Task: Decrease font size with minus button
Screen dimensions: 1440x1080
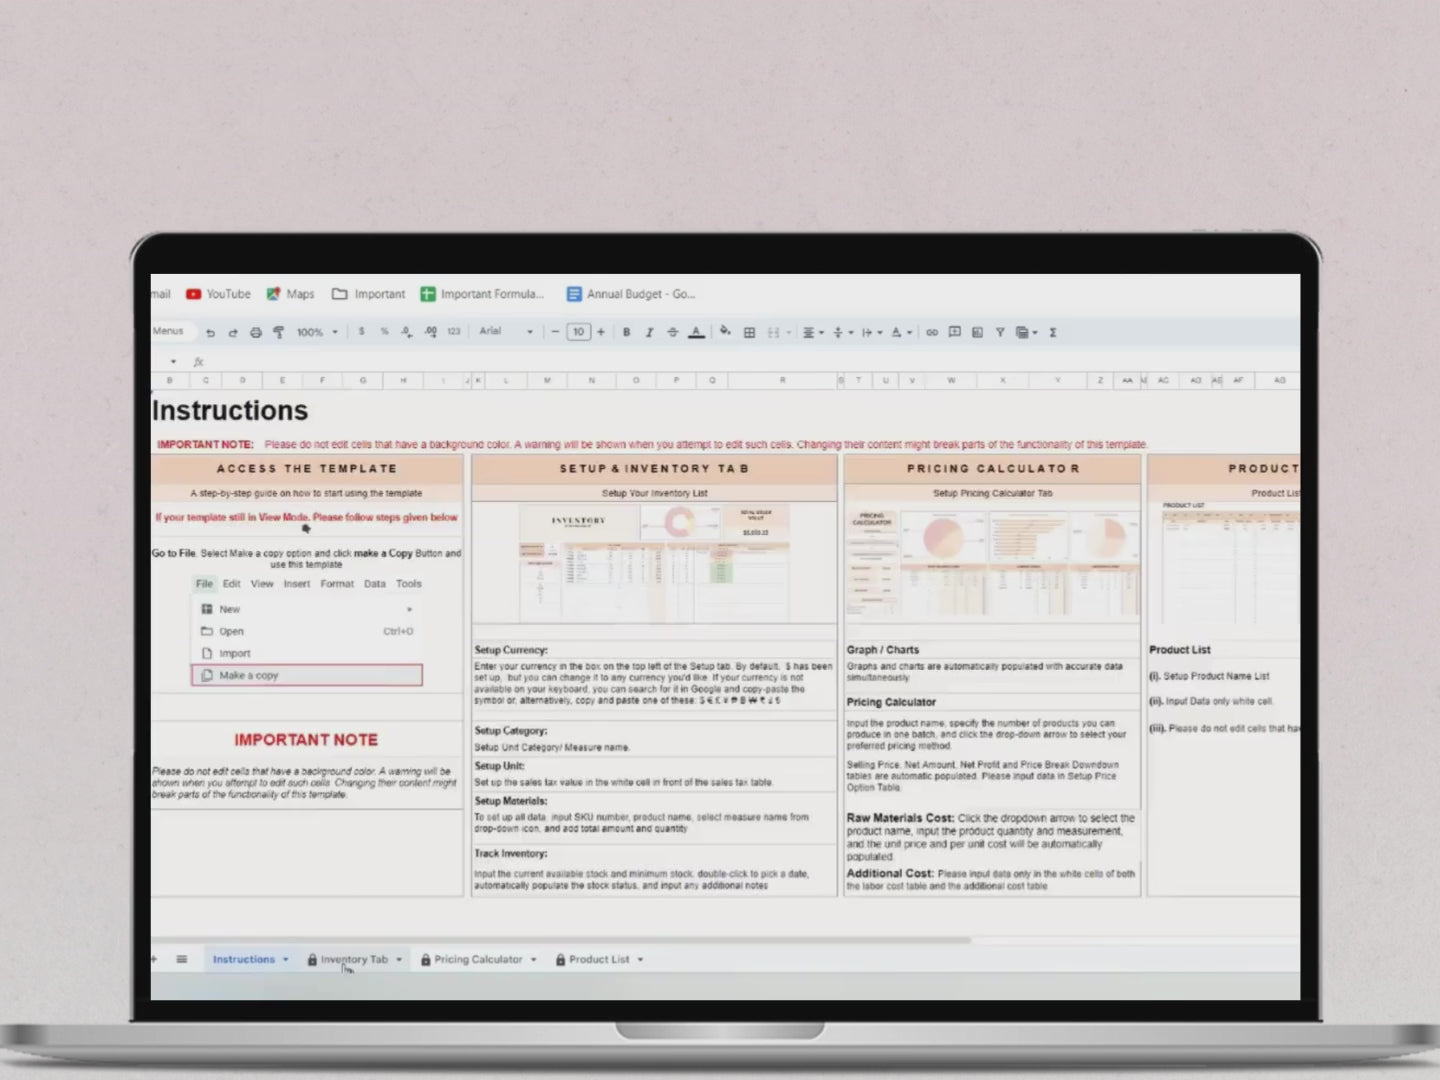Action: click(x=555, y=332)
